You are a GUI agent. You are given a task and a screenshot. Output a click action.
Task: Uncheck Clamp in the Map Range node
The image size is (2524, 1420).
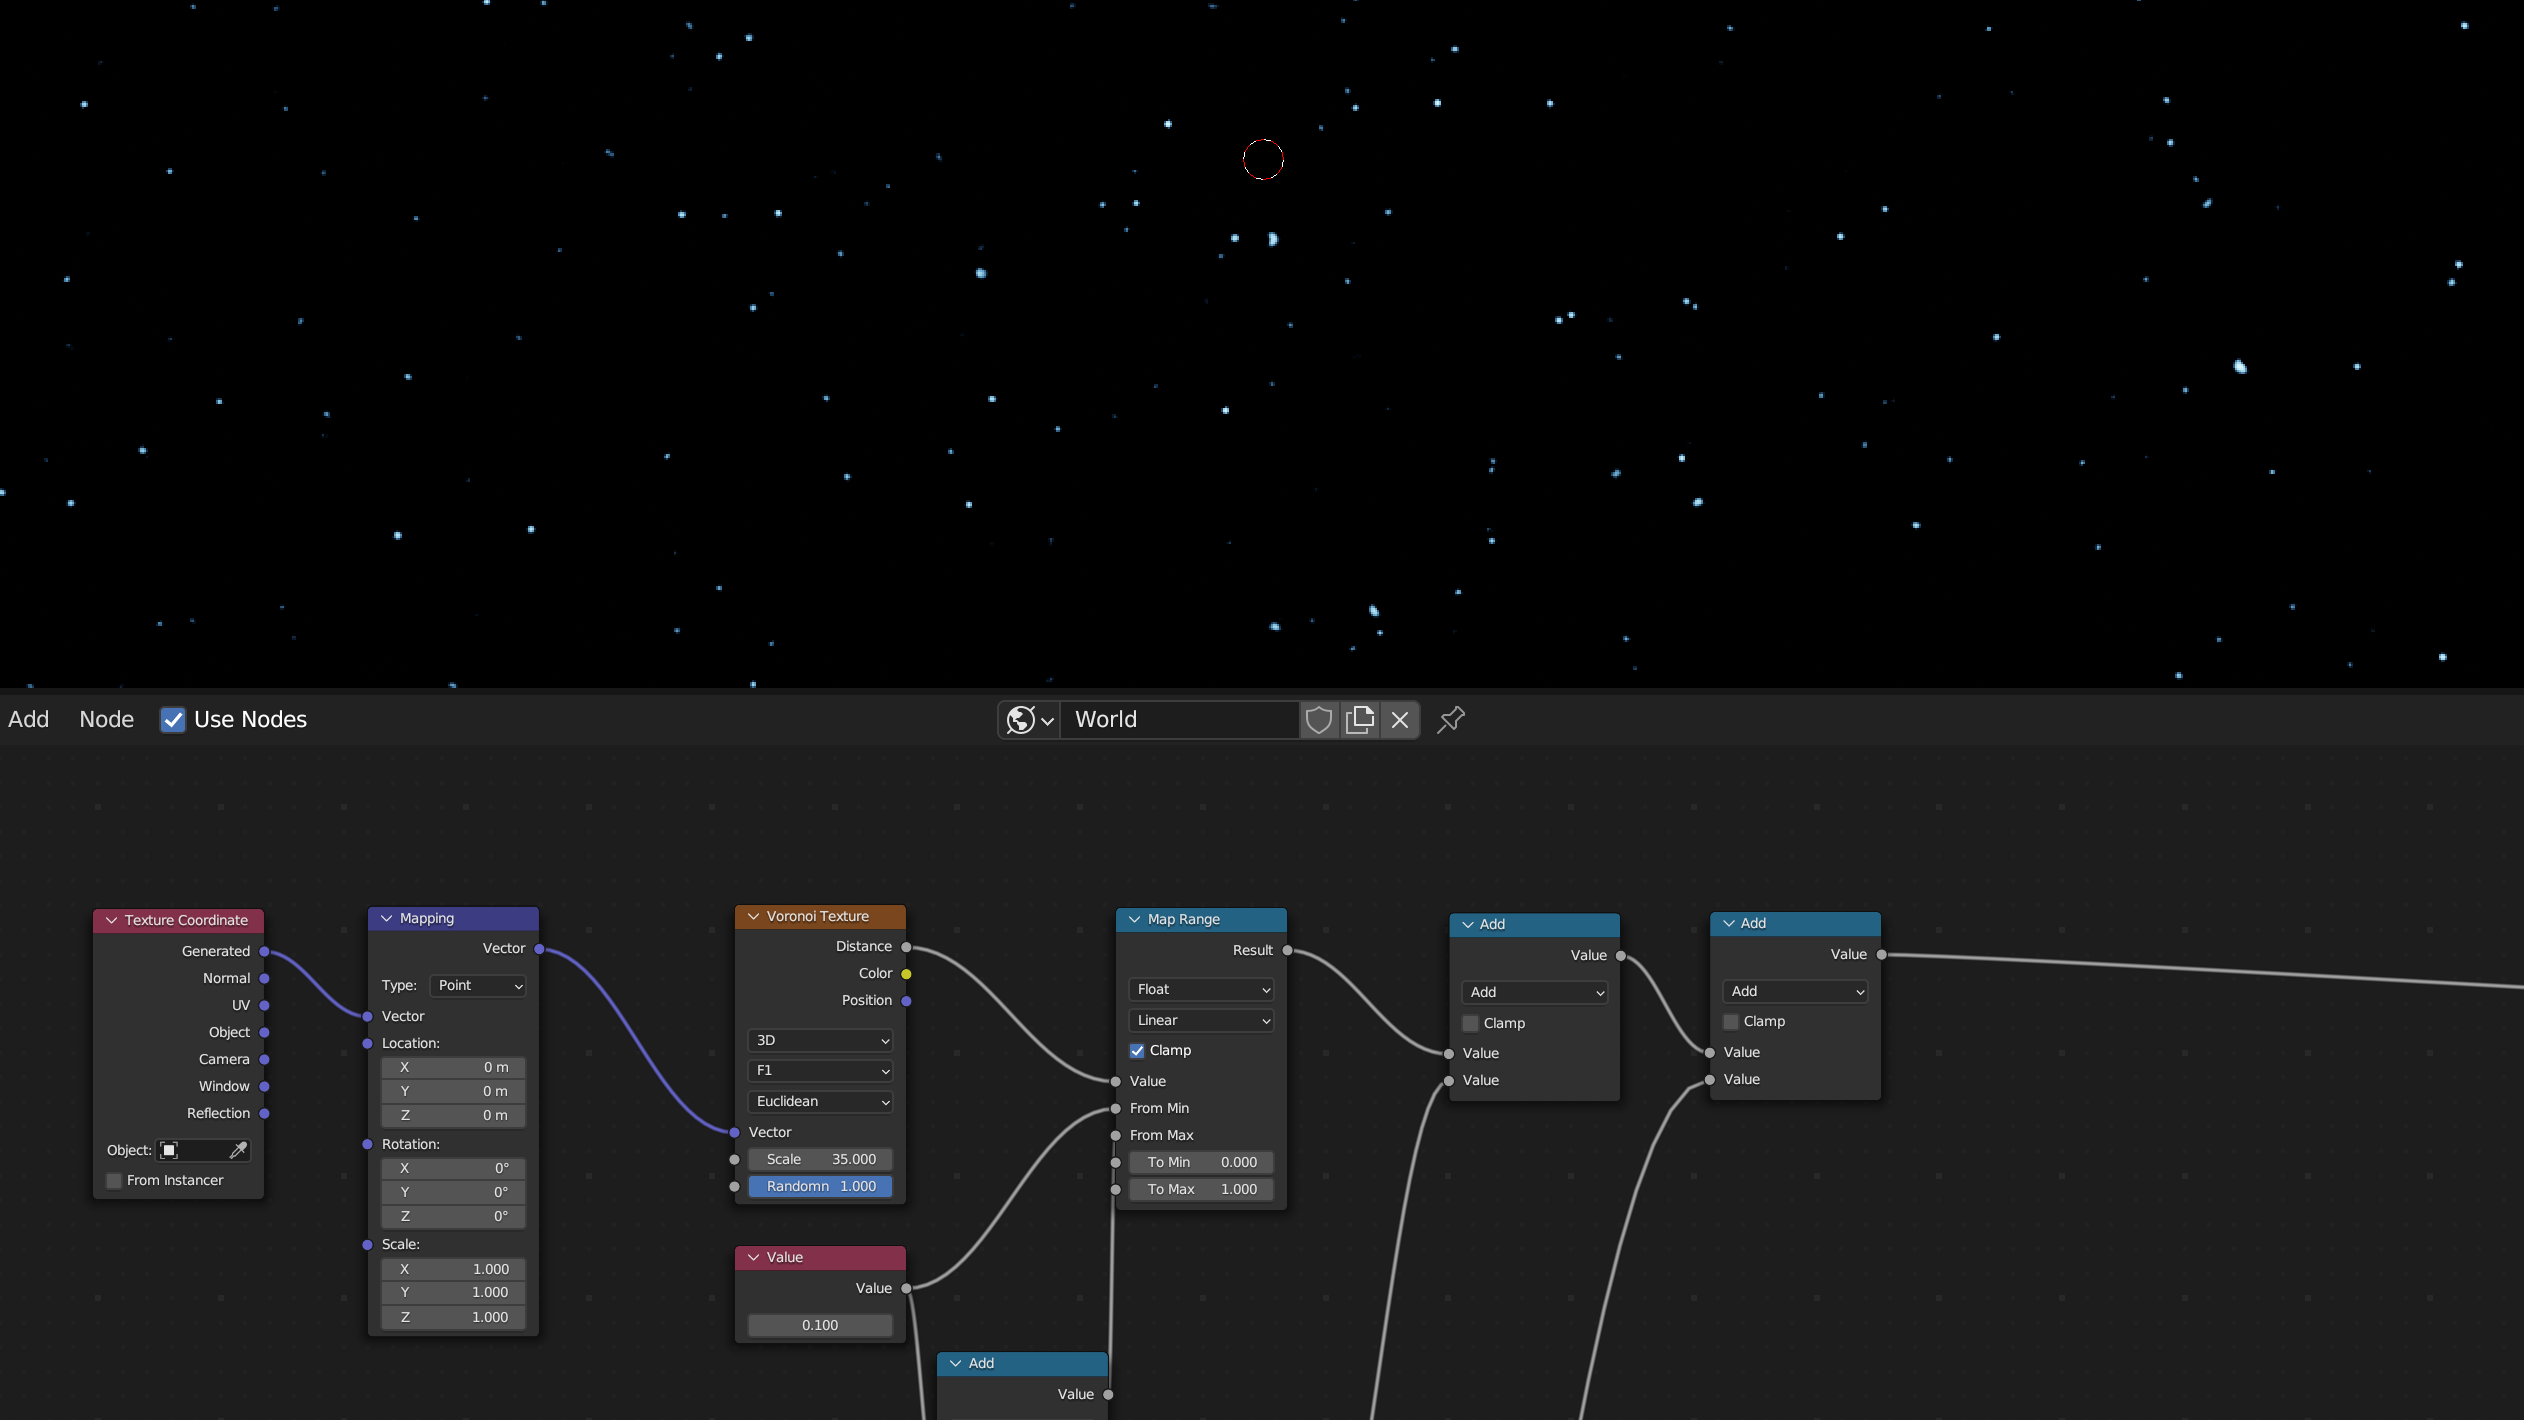[1137, 1051]
